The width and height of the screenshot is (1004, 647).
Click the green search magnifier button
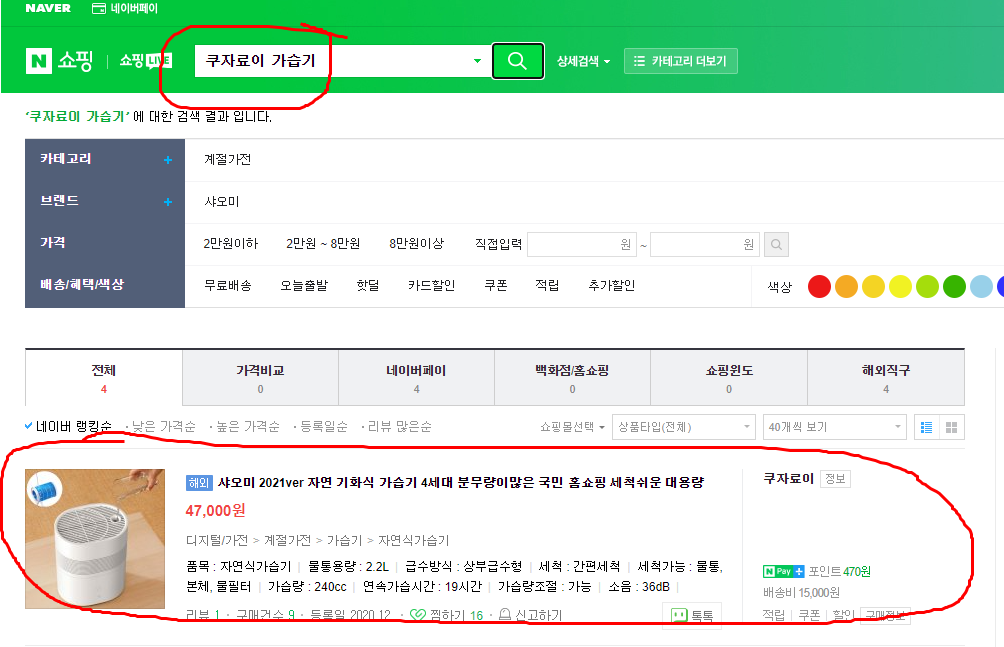517,61
